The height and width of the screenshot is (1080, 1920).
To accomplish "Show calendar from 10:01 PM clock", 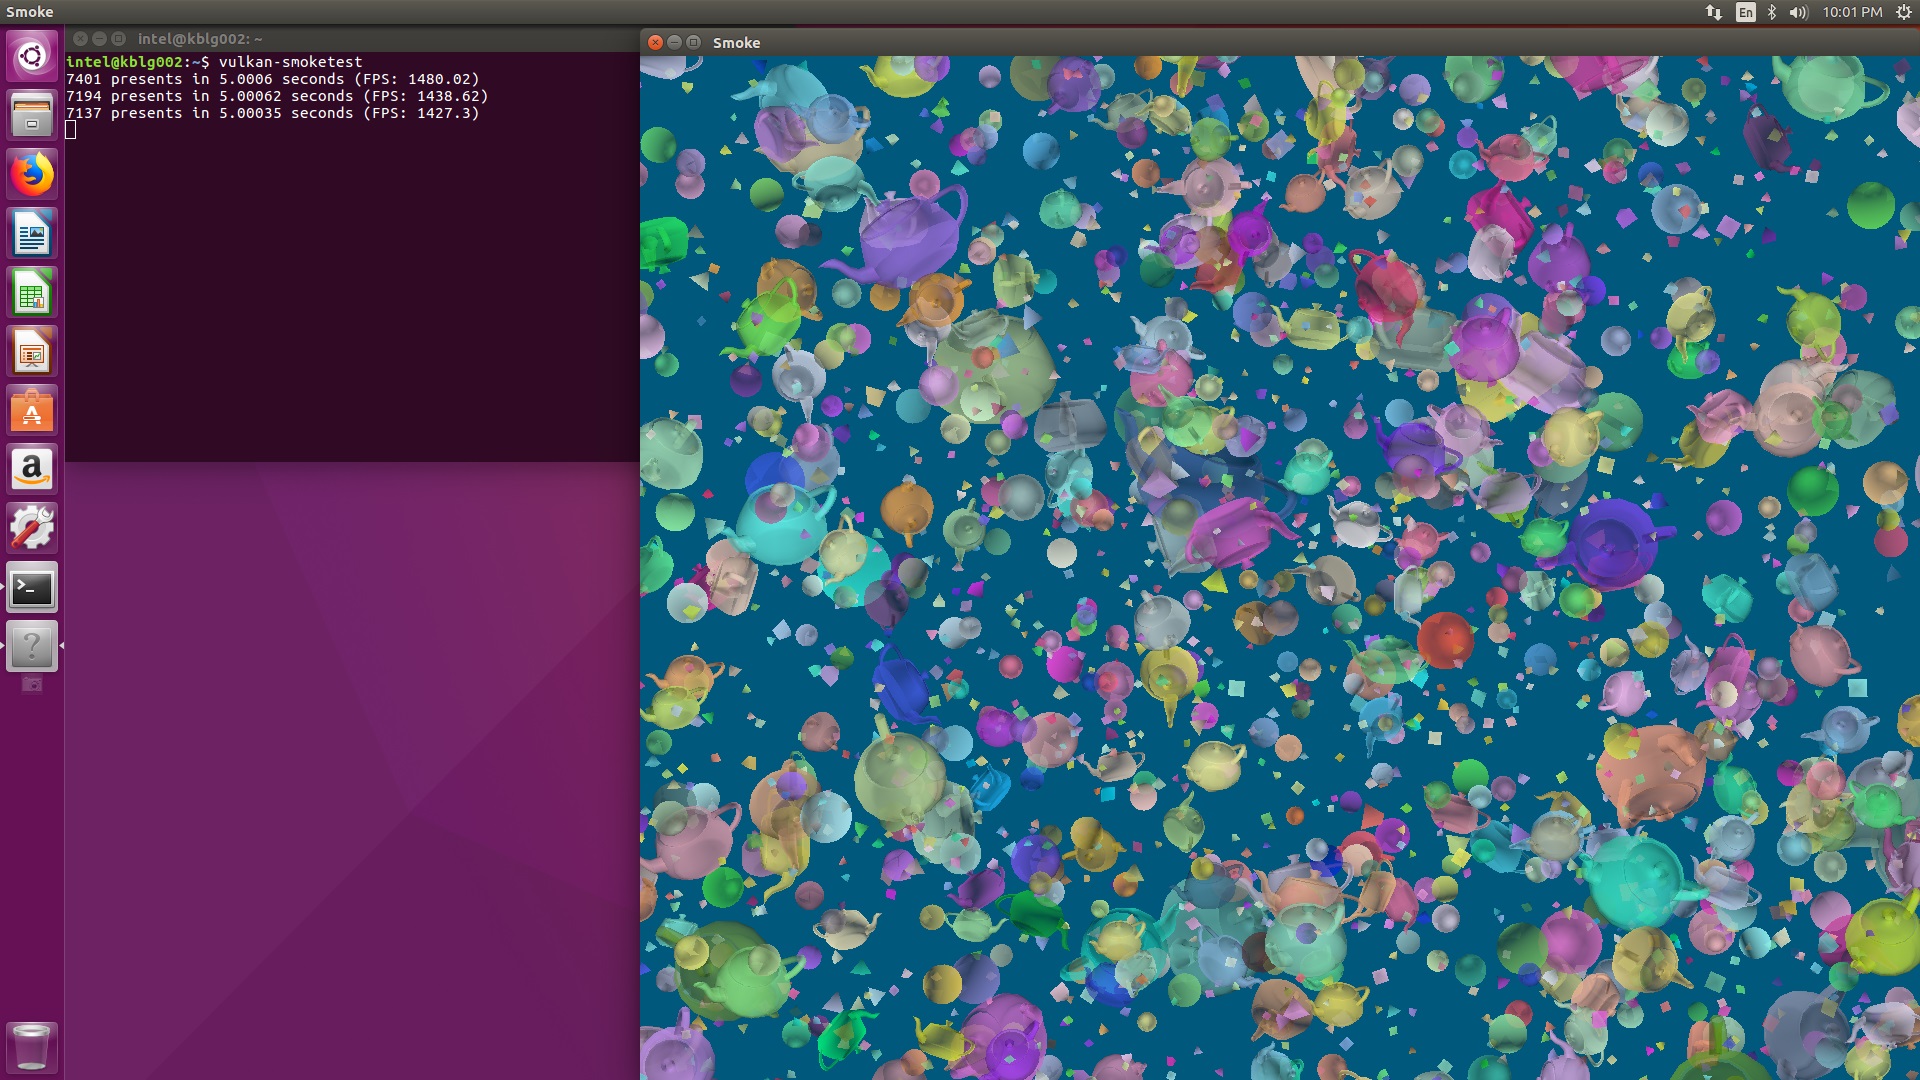I will tap(1852, 12).
